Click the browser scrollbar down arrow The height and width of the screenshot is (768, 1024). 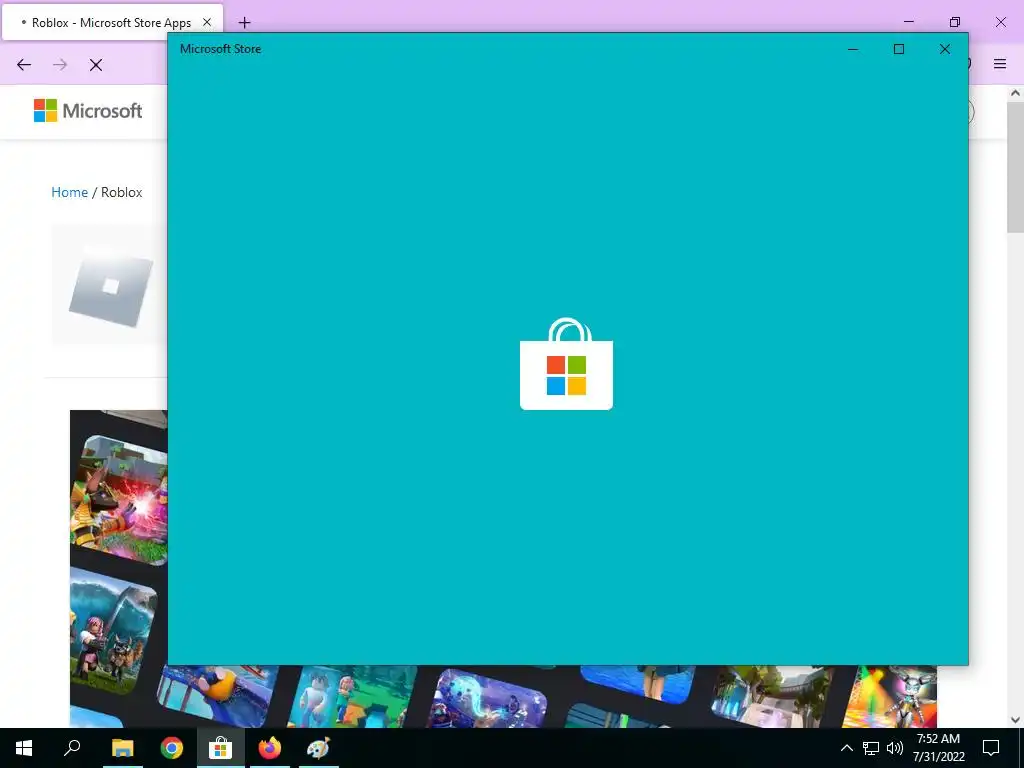pyautogui.click(x=1015, y=720)
